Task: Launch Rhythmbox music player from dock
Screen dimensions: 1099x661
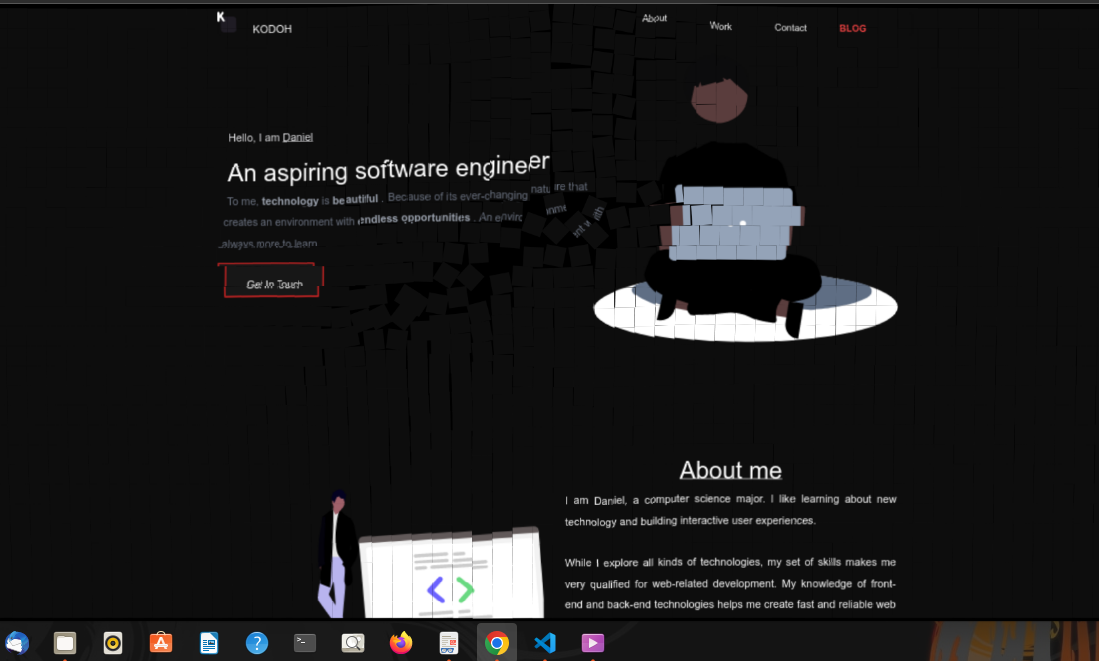Action: [113, 643]
